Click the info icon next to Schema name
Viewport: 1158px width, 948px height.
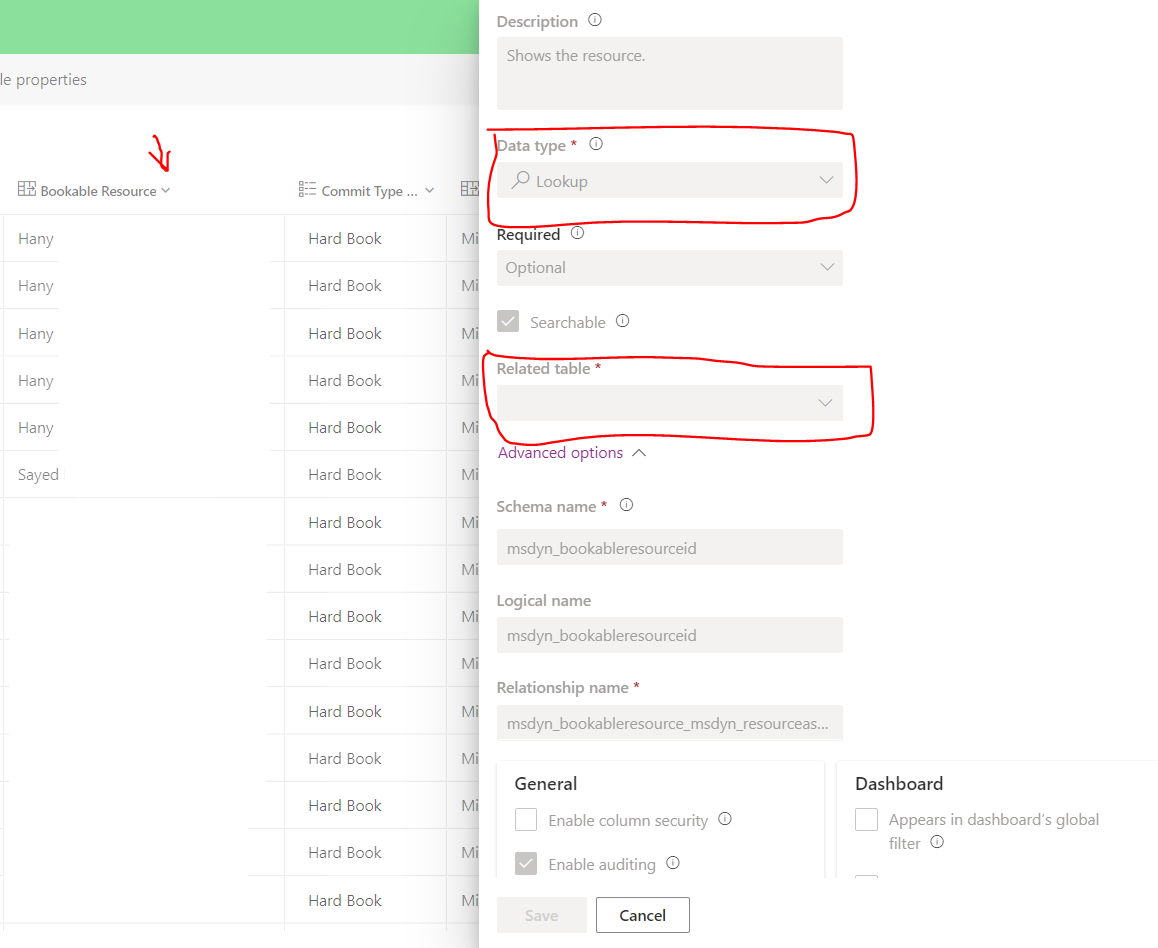pos(626,505)
